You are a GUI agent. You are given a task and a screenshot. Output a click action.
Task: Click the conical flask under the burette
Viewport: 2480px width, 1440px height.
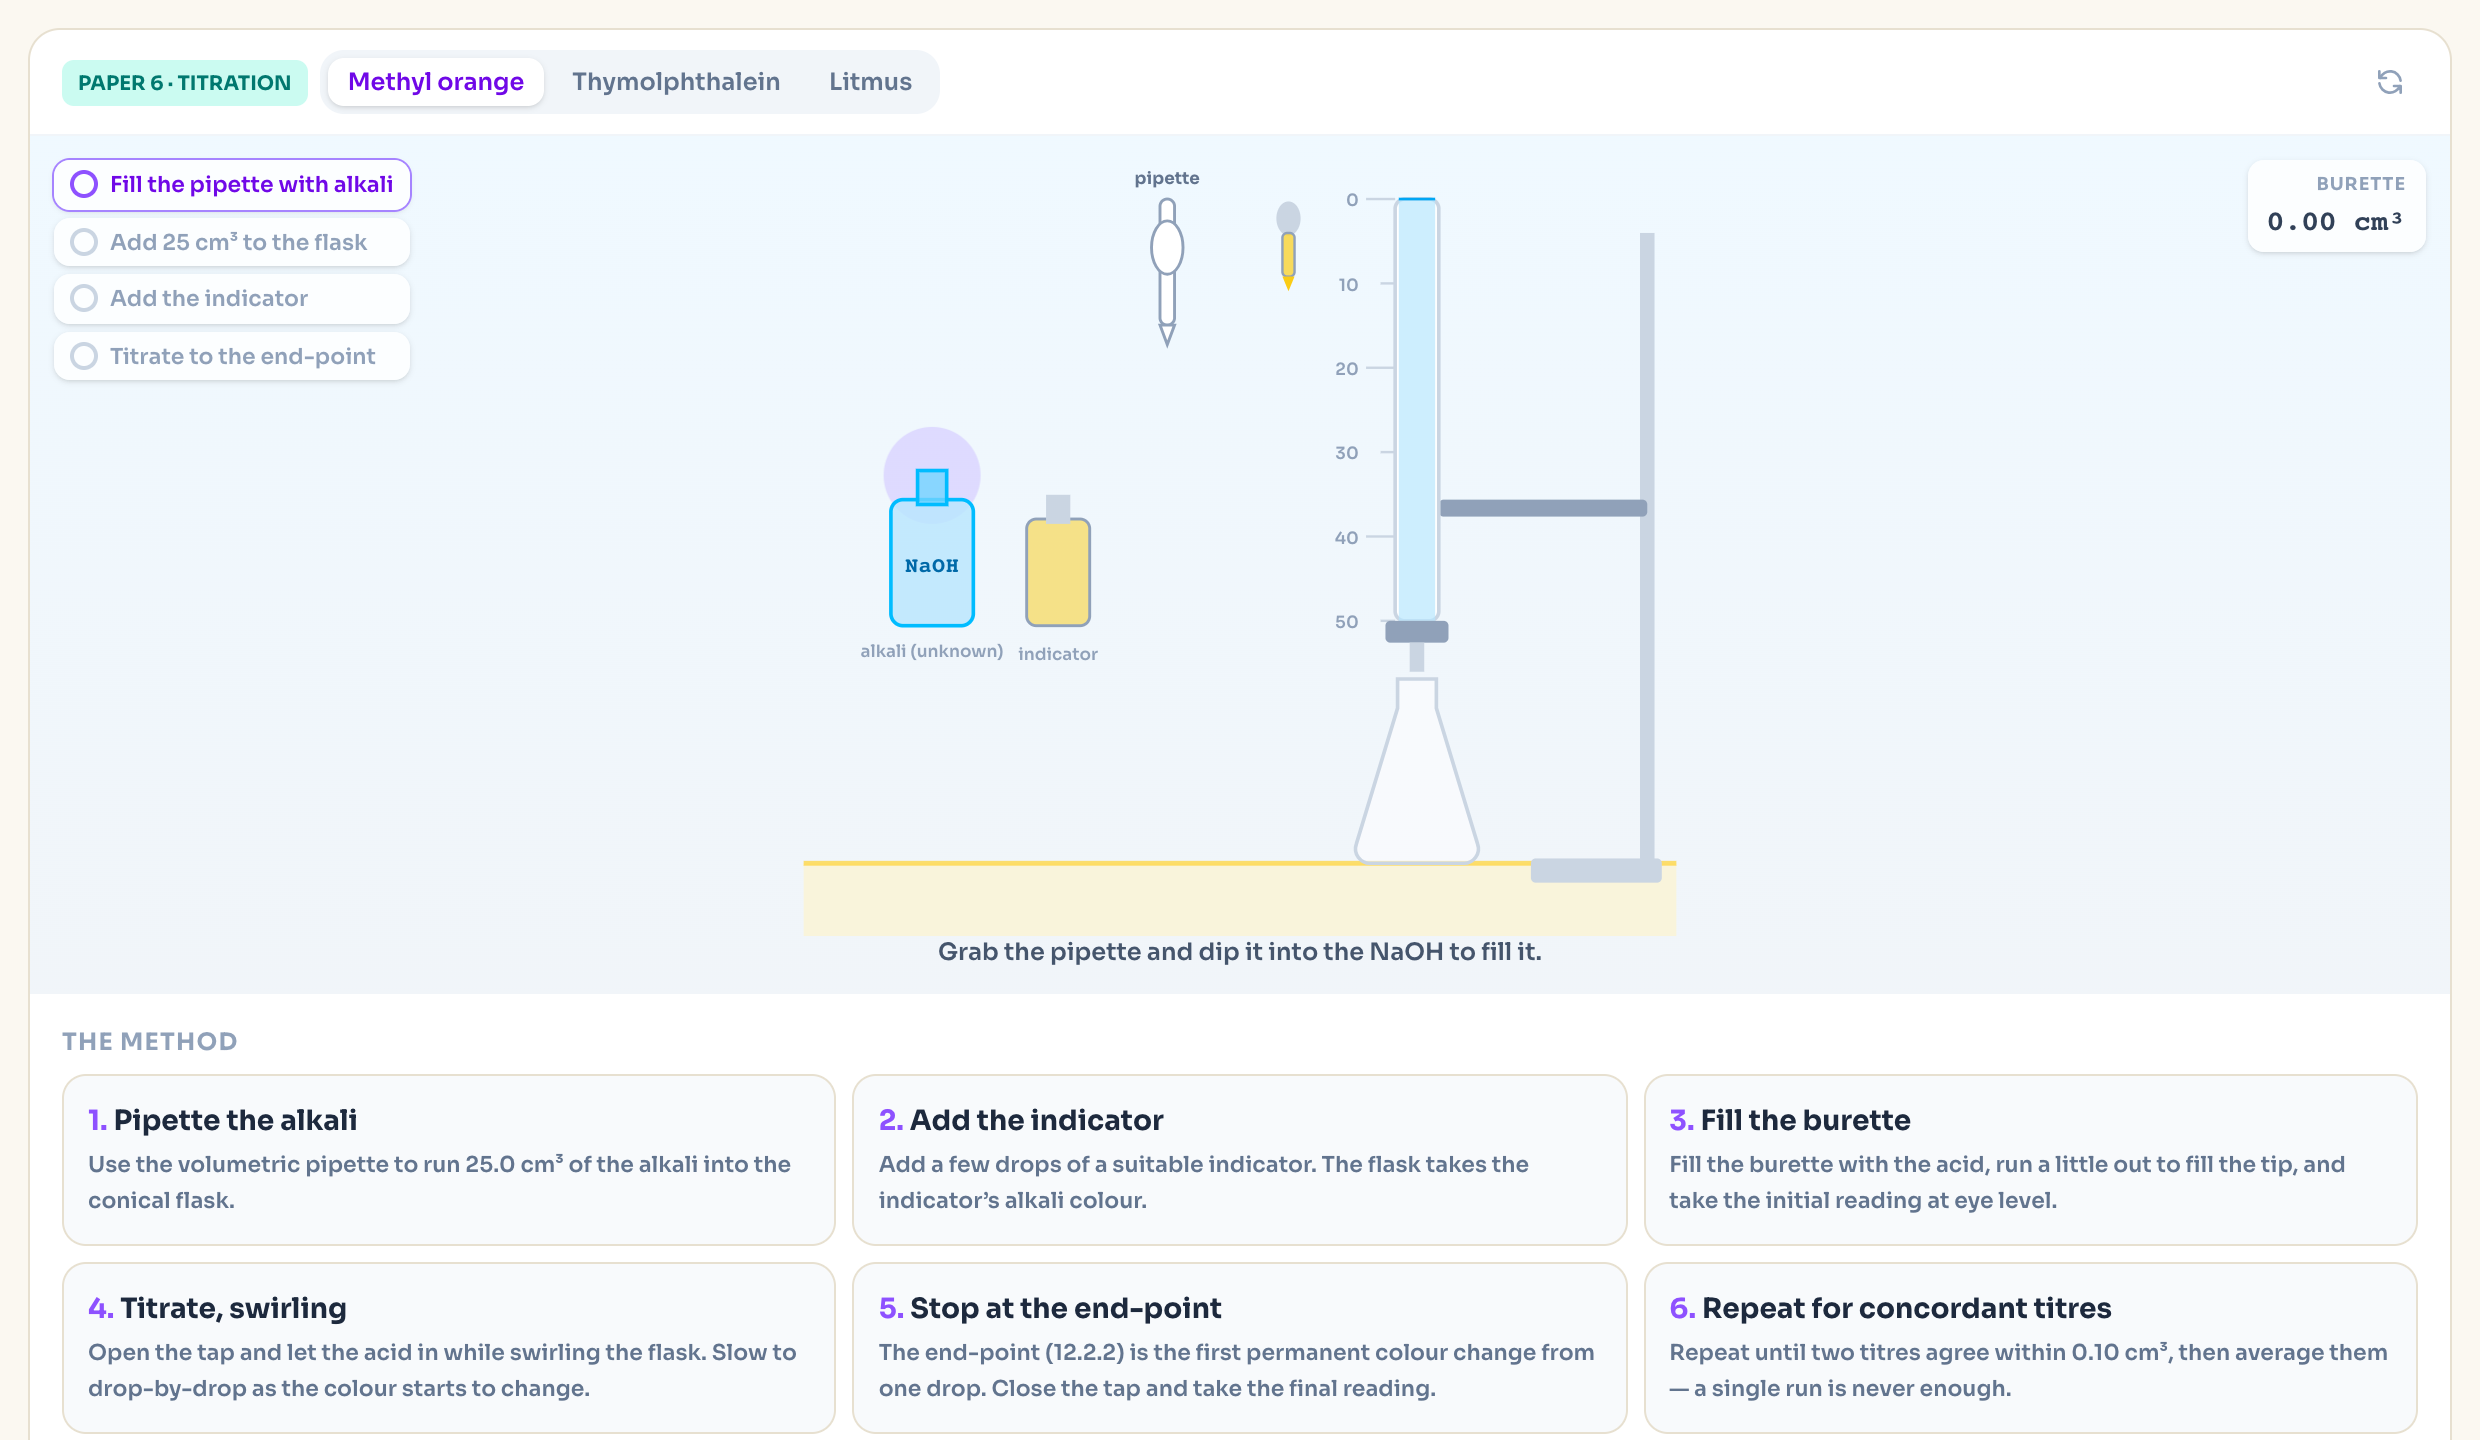(x=1416, y=770)
